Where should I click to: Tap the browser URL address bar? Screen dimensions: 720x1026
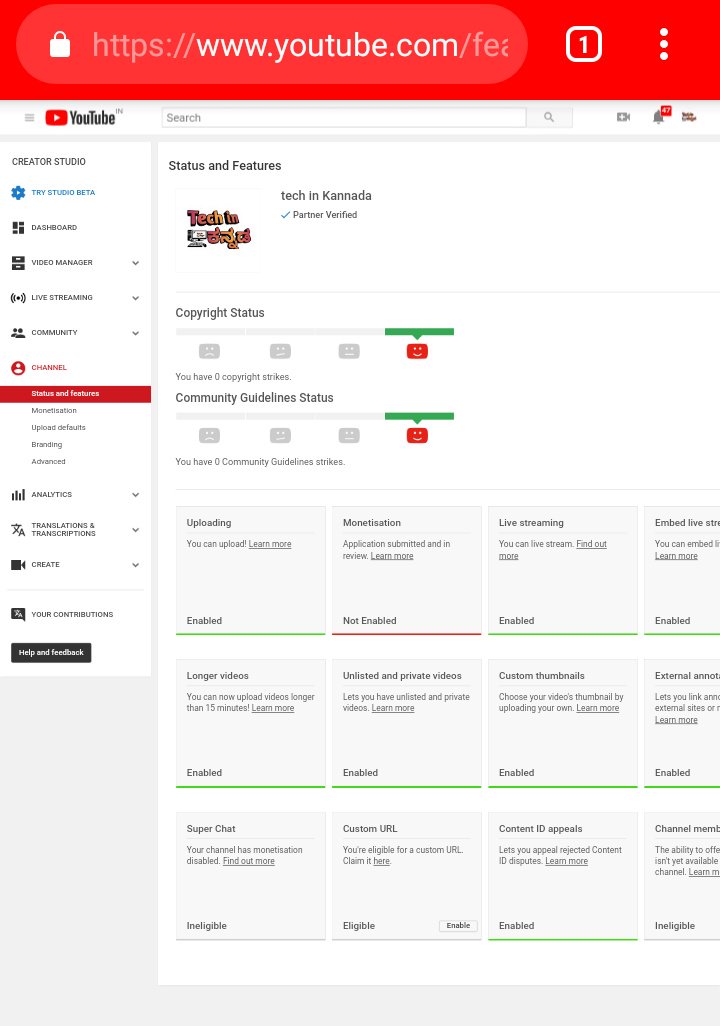(x=272, y=44)
